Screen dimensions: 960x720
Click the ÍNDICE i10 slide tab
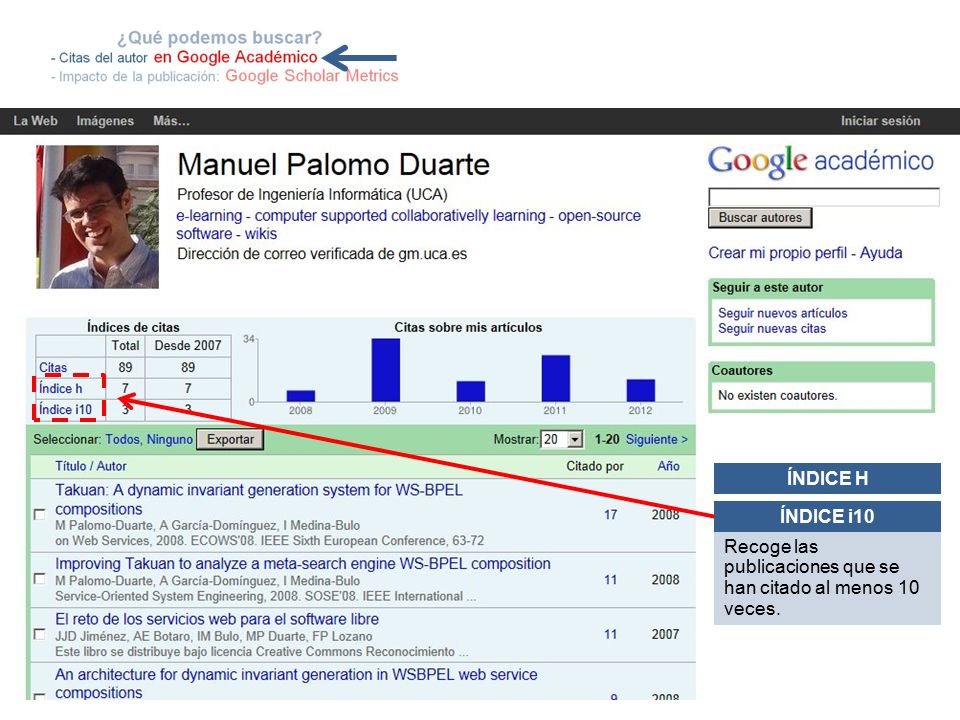pyautogui.click(x=827, y=516)
